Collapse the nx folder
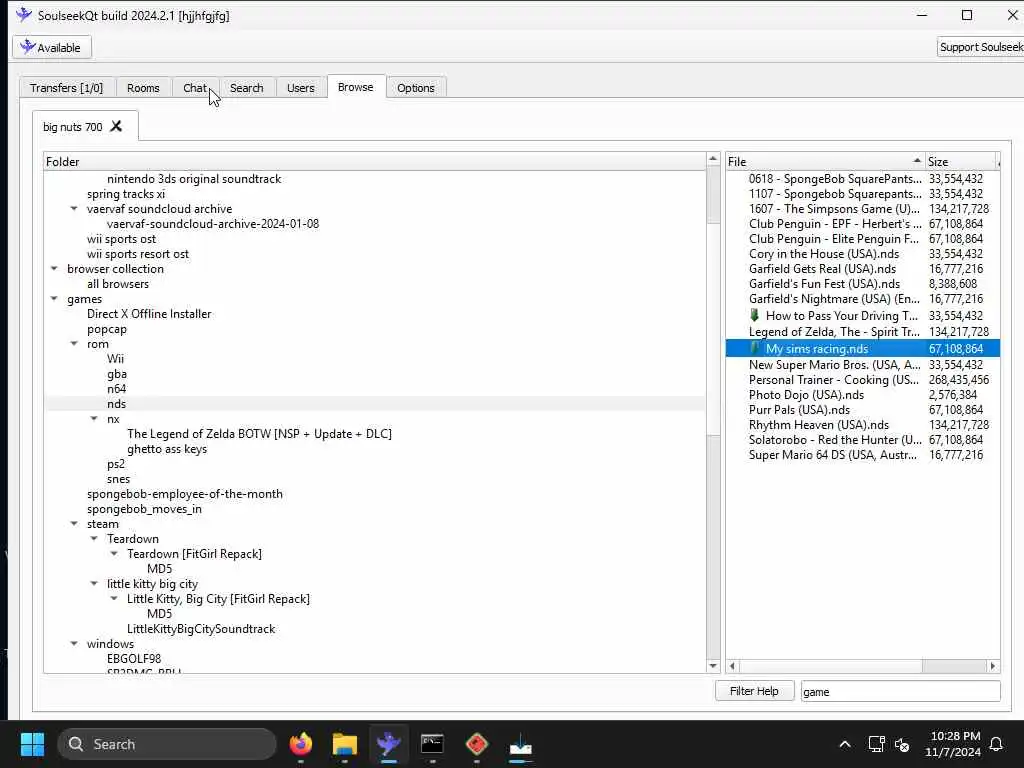 [94, 419]
